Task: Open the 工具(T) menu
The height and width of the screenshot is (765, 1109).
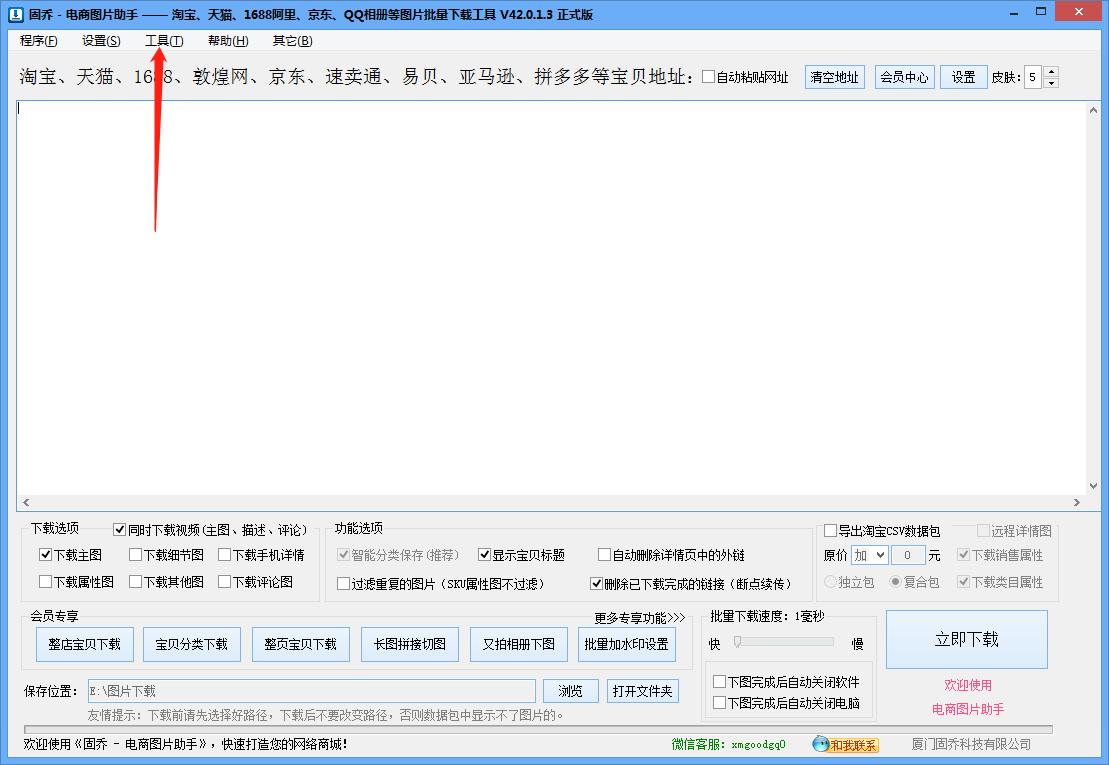Action: pyautogui.click(x=163, y=41)
